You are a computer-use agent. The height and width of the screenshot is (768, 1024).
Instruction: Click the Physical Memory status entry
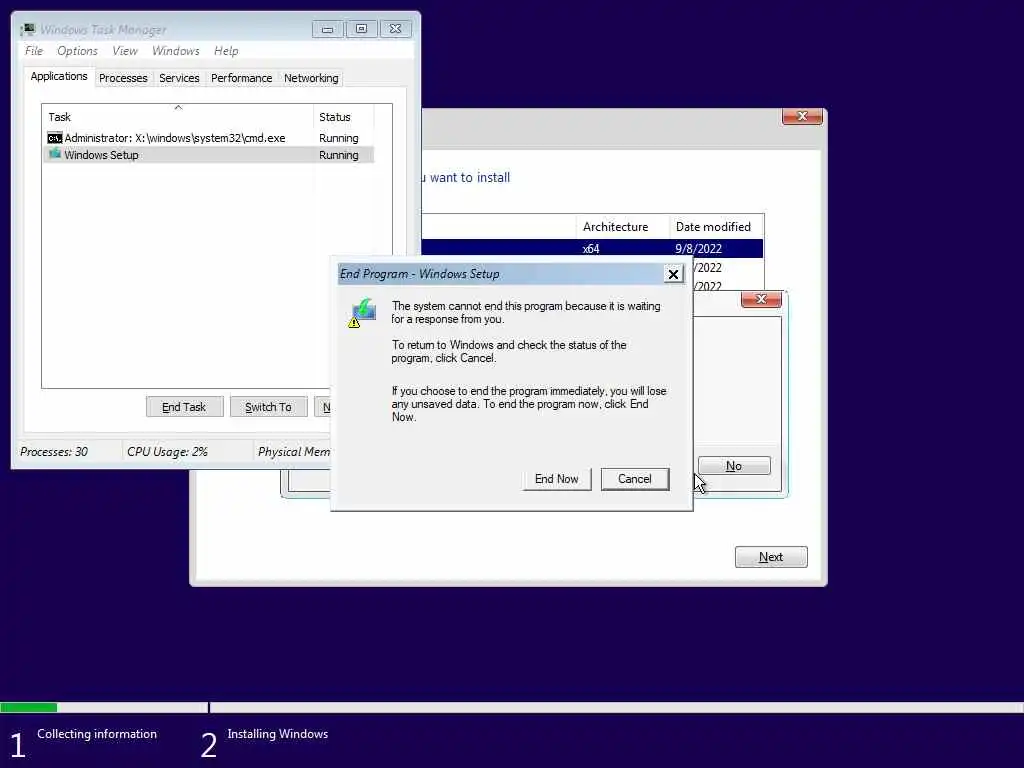click(x=293, y=451)
